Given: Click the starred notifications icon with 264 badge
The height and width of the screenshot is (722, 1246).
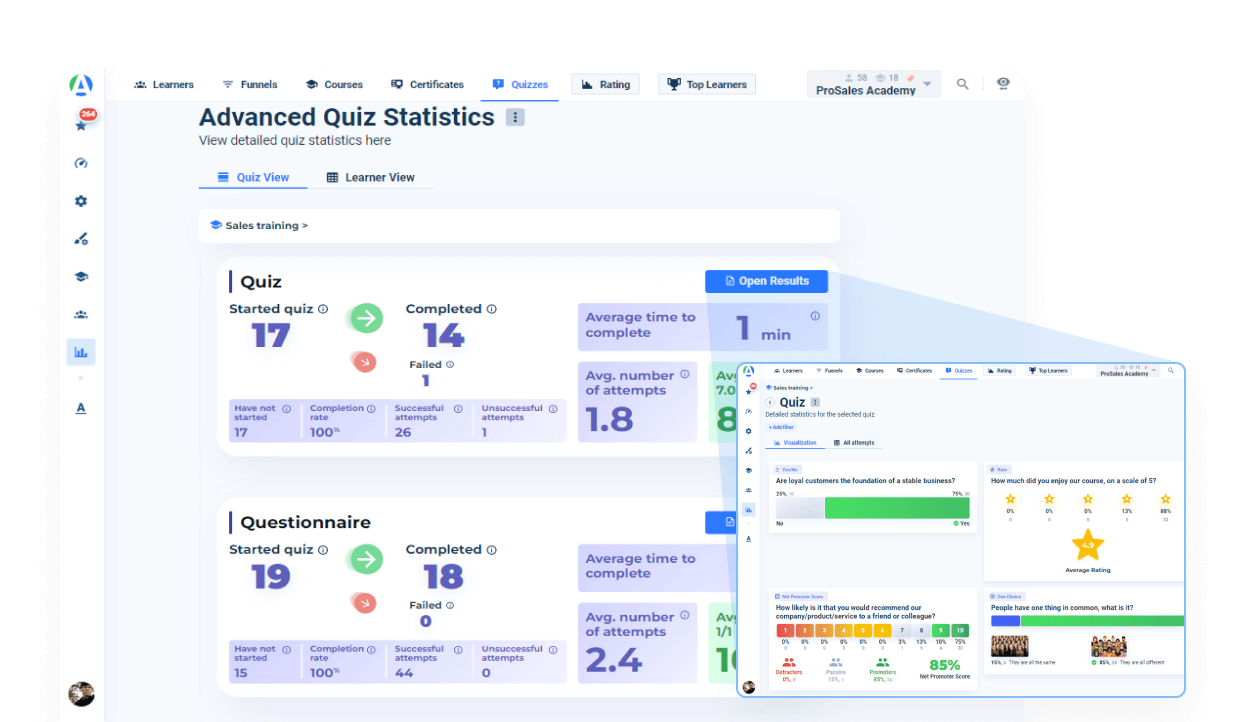Looking at the screenshot, I should pyautogui.click(x=82, y=124).
